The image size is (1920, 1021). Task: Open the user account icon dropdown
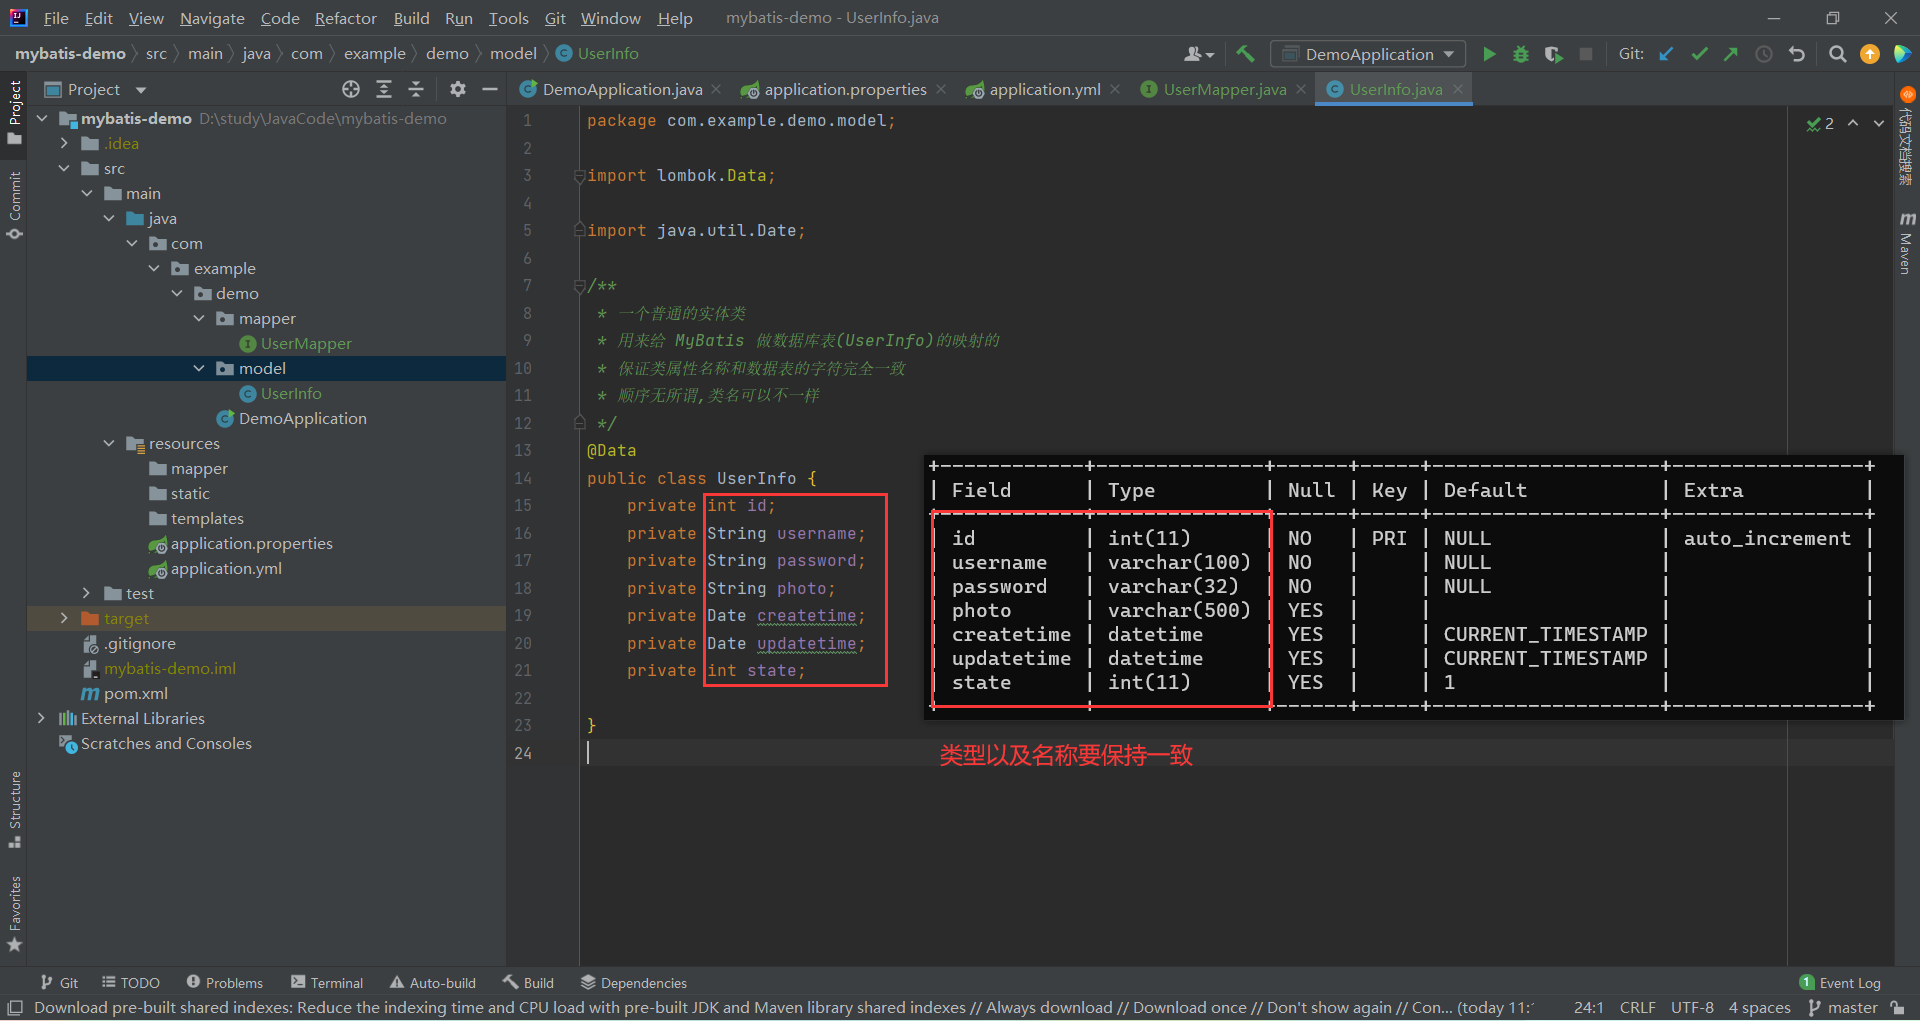click(x=1198, y=54)
